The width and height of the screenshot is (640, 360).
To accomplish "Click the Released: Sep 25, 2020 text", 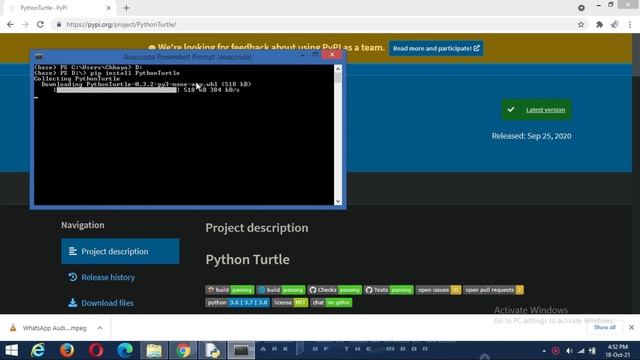I will (531, 136).
